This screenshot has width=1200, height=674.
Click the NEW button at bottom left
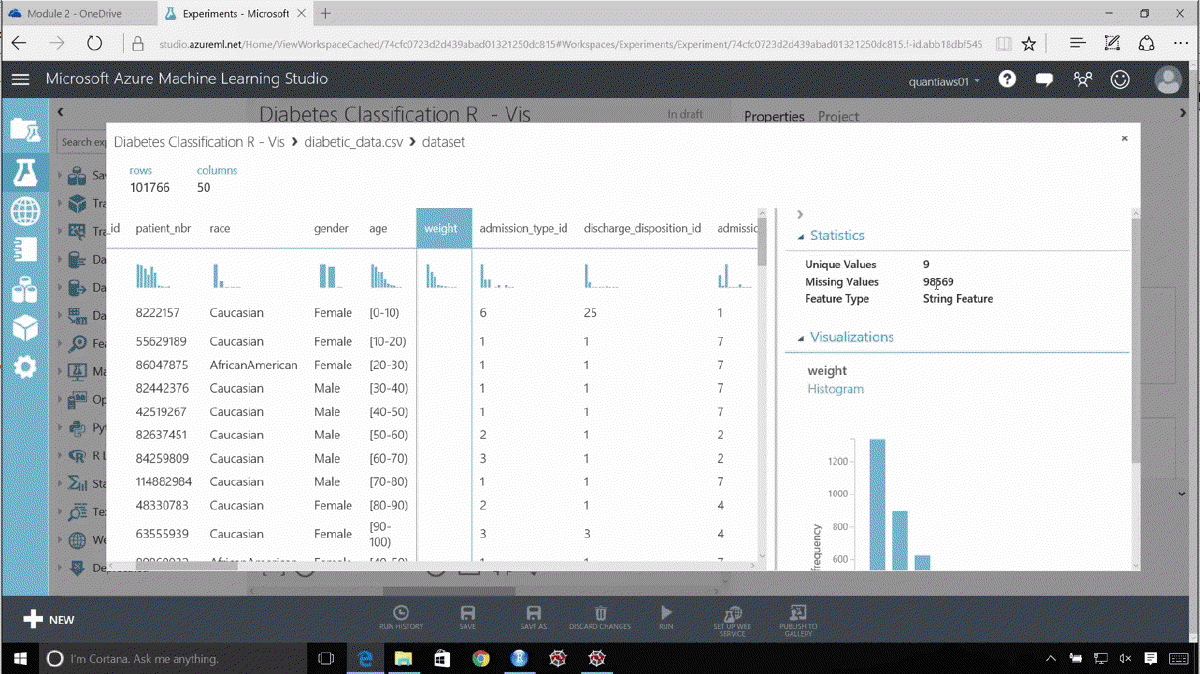pyautogui.click(x=49, y=619)
